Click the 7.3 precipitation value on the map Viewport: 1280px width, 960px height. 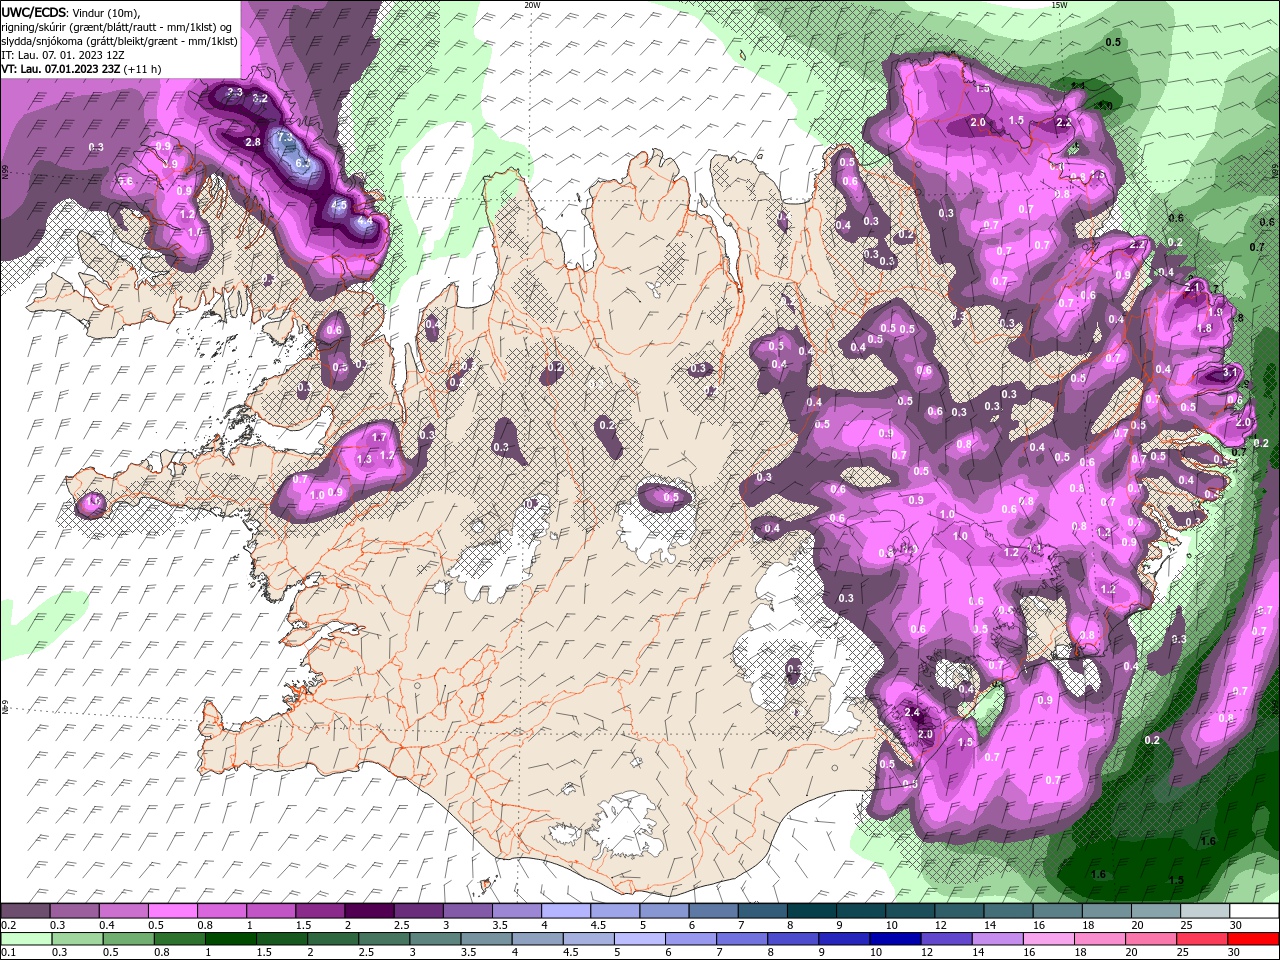coord(284,137)
